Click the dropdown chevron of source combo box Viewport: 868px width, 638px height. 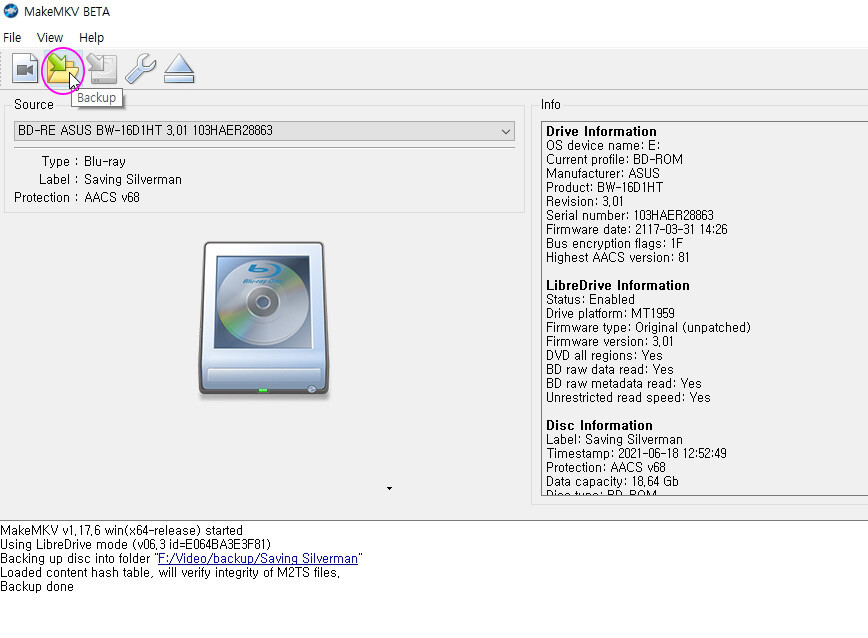pos(505,132)
